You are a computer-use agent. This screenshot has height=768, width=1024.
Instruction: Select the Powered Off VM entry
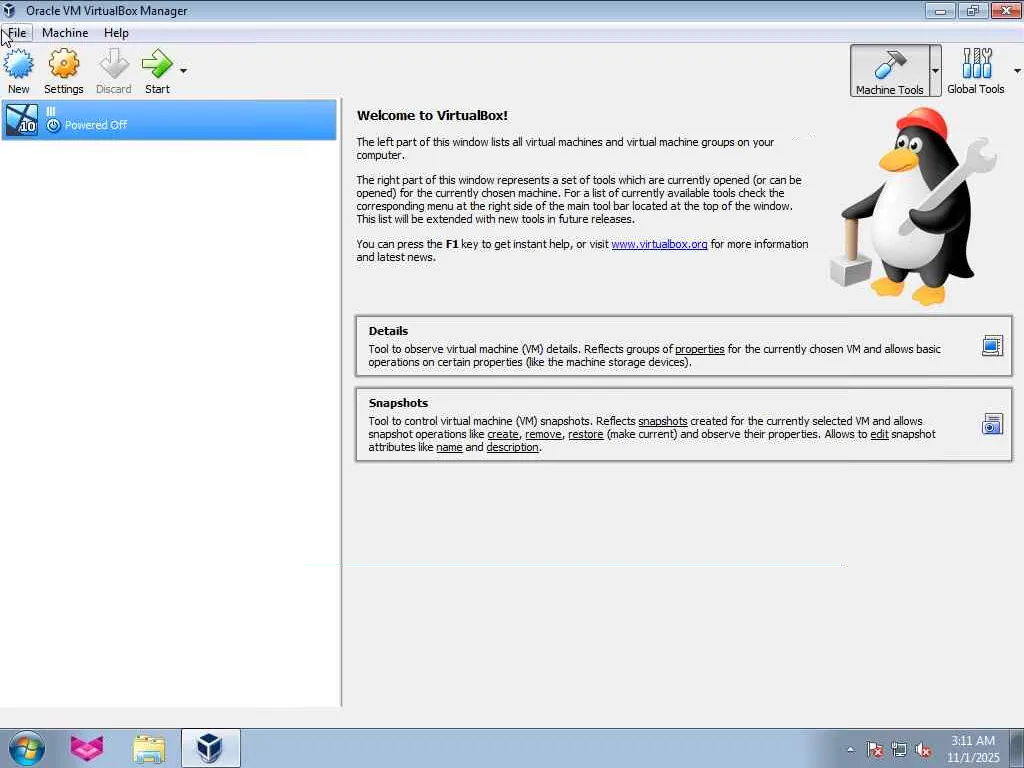[x=168, y=120]
